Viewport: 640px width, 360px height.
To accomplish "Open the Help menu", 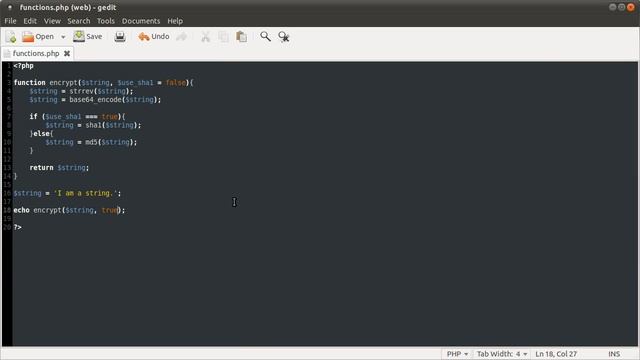I will [x=175, y=21].
